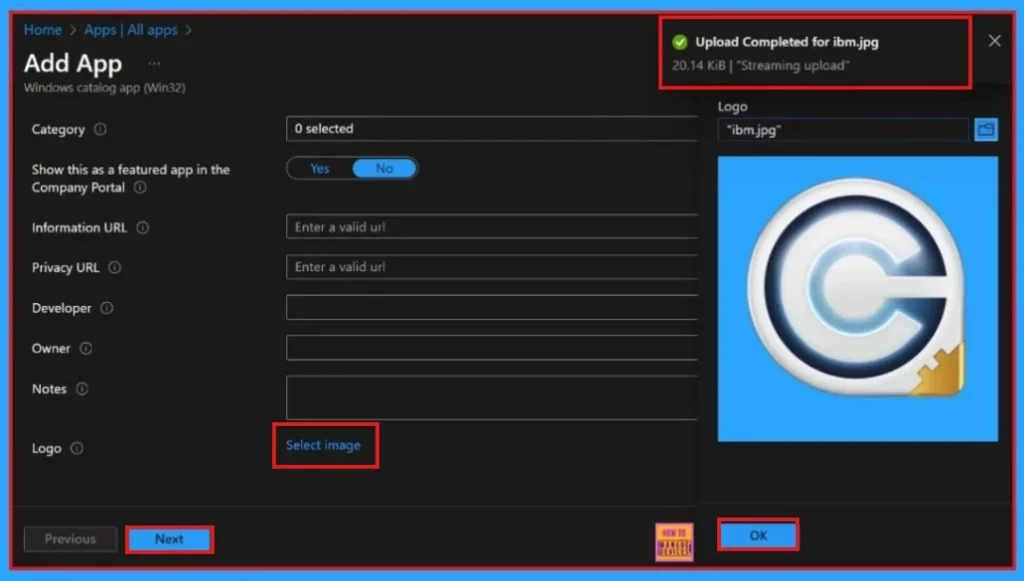Screen dimensions: 1024x581
Task: Focus the Privacy URL input field
Action: coord(492,266)
